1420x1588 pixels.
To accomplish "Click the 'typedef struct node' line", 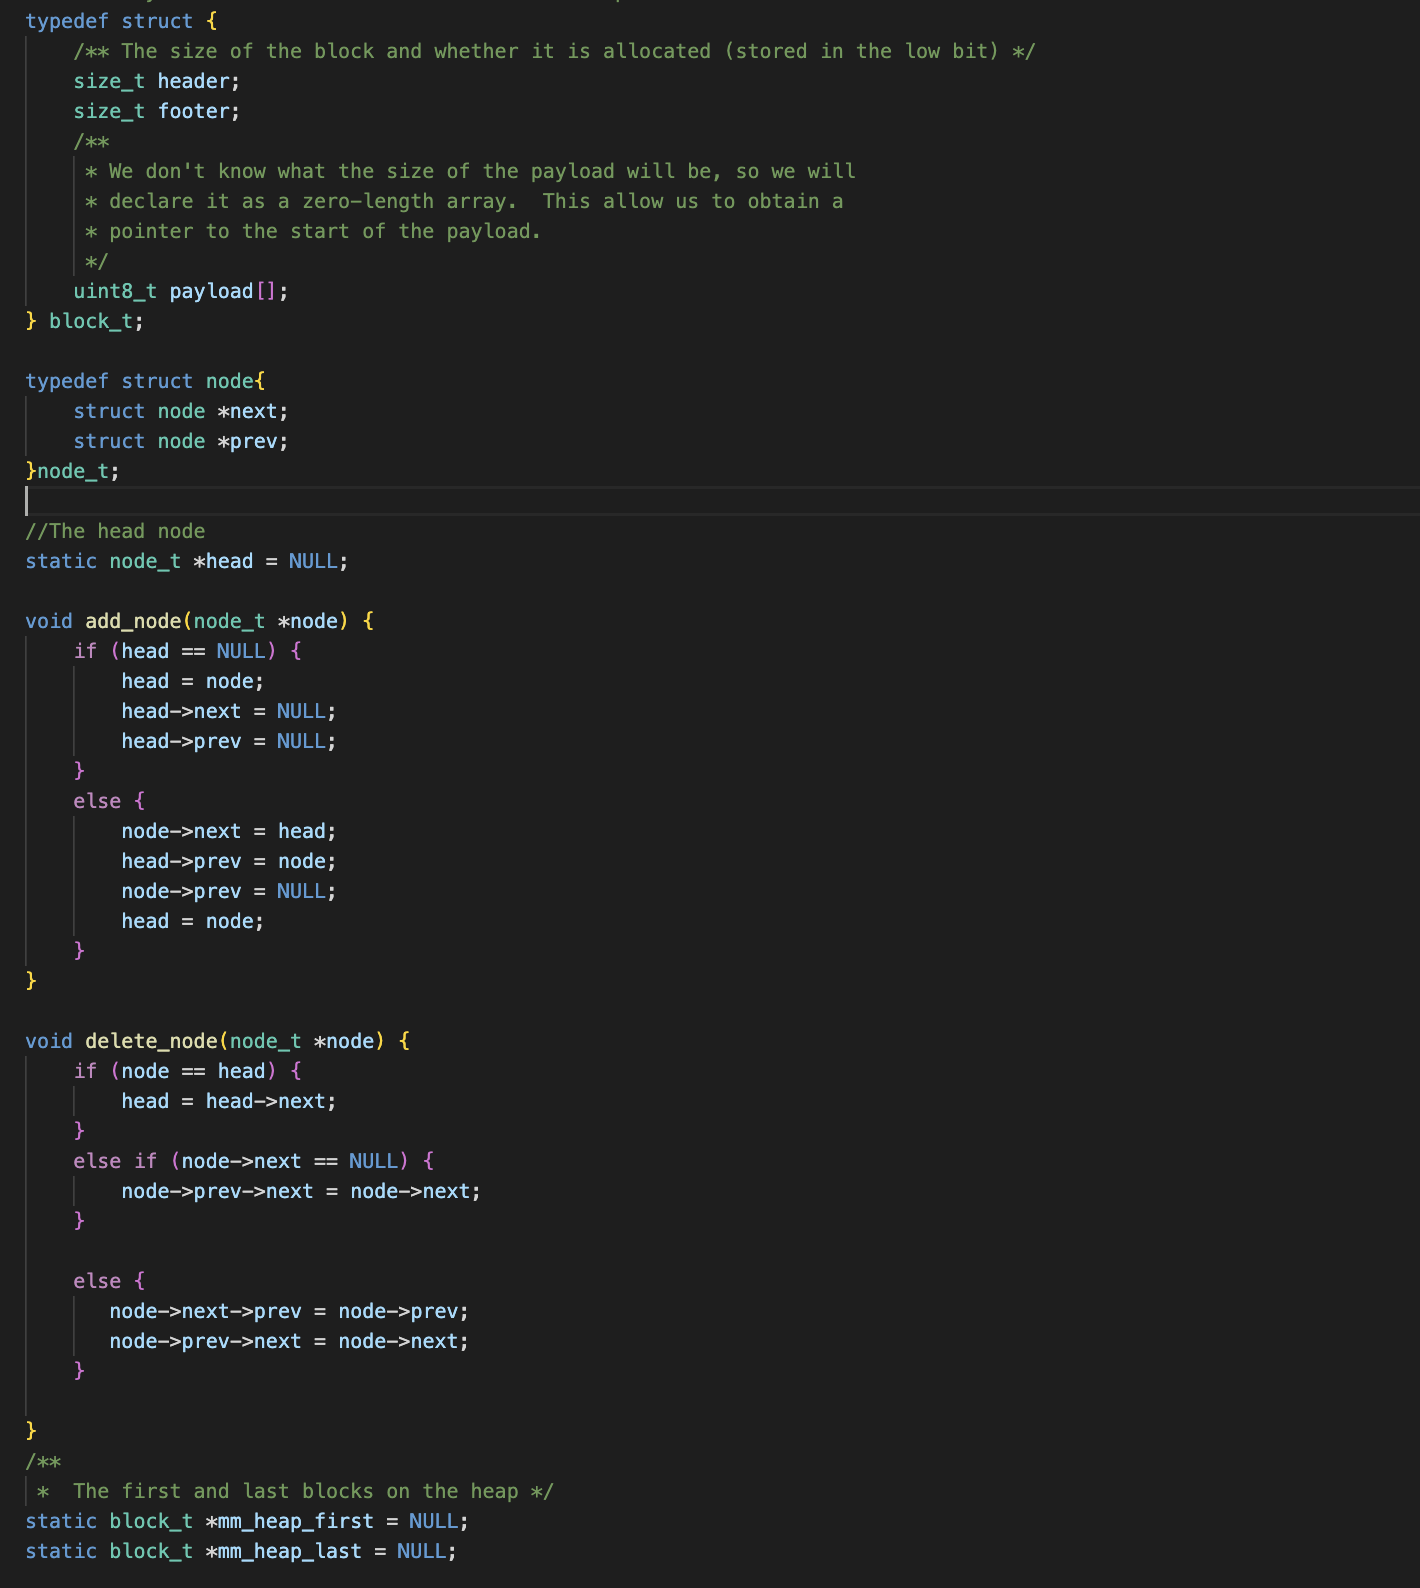I will (145, 381).
